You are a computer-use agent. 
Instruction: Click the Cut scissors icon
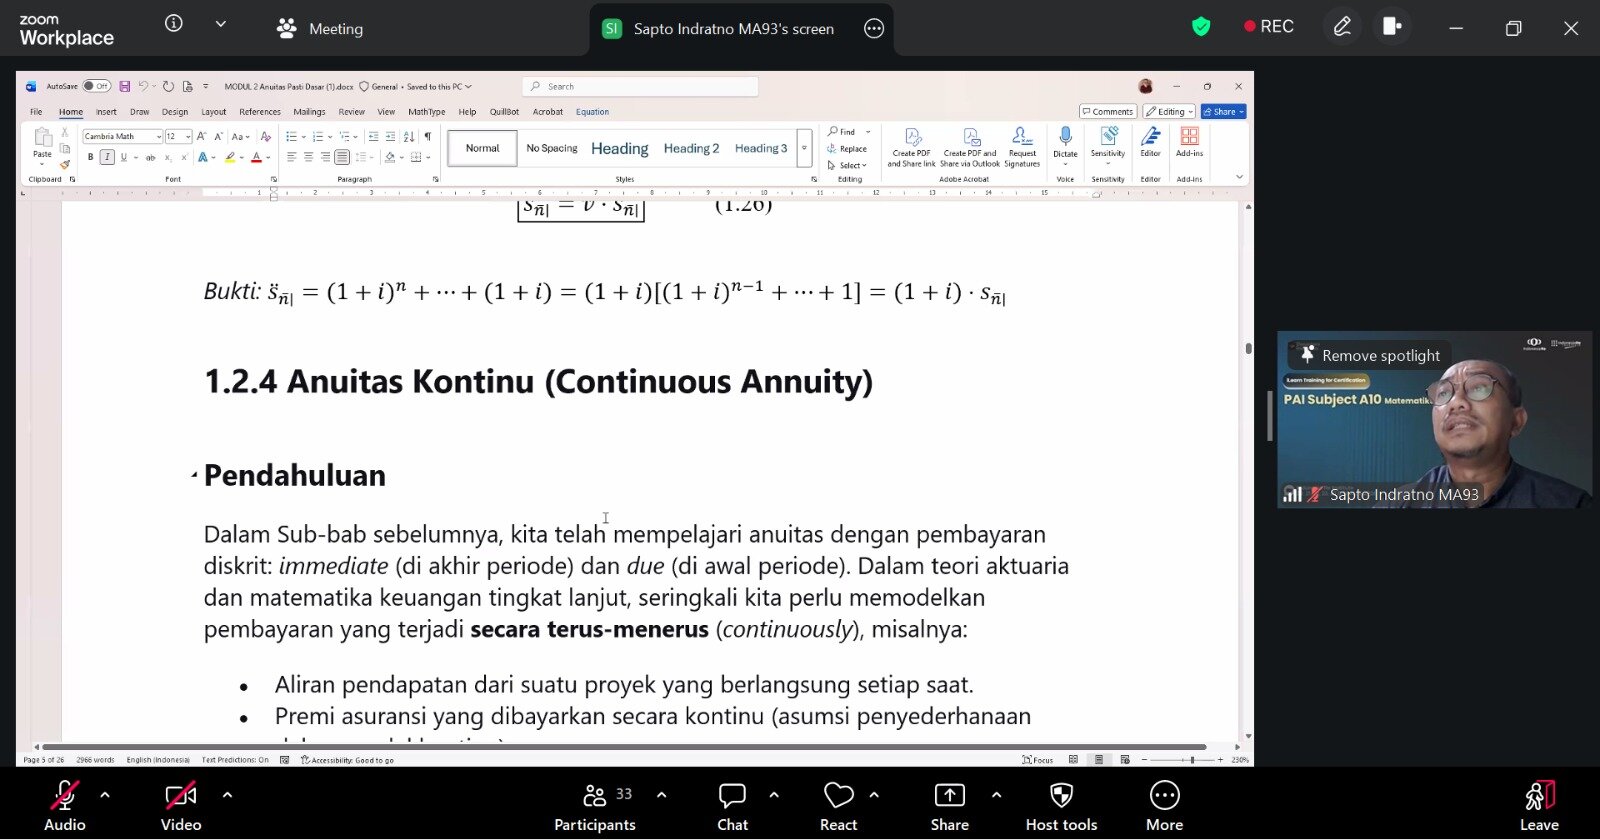65,132
